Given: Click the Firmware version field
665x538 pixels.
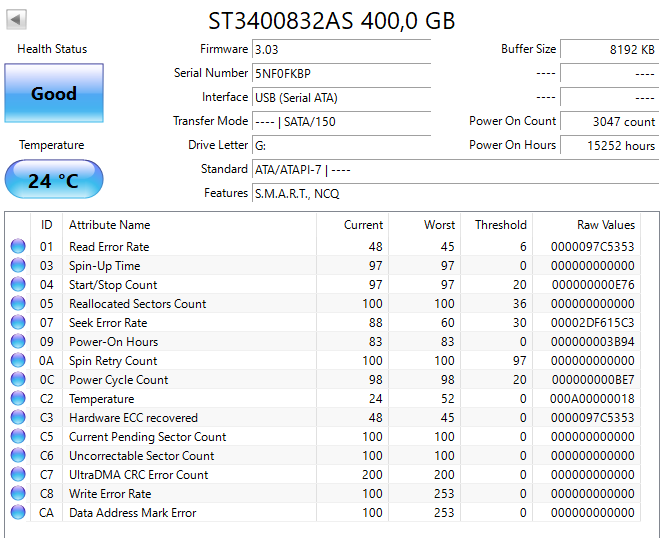Looking at the screenshot, I should point(341,49).
